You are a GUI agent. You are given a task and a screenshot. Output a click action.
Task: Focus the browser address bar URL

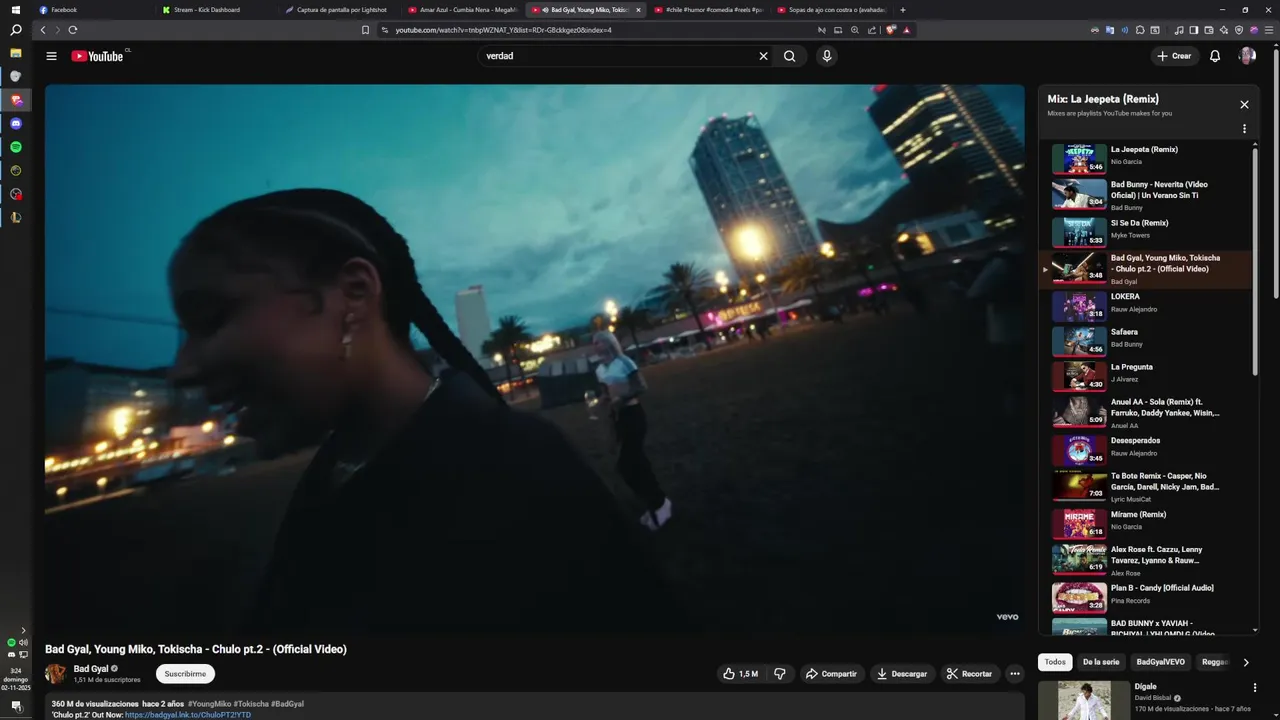(503, 30)
